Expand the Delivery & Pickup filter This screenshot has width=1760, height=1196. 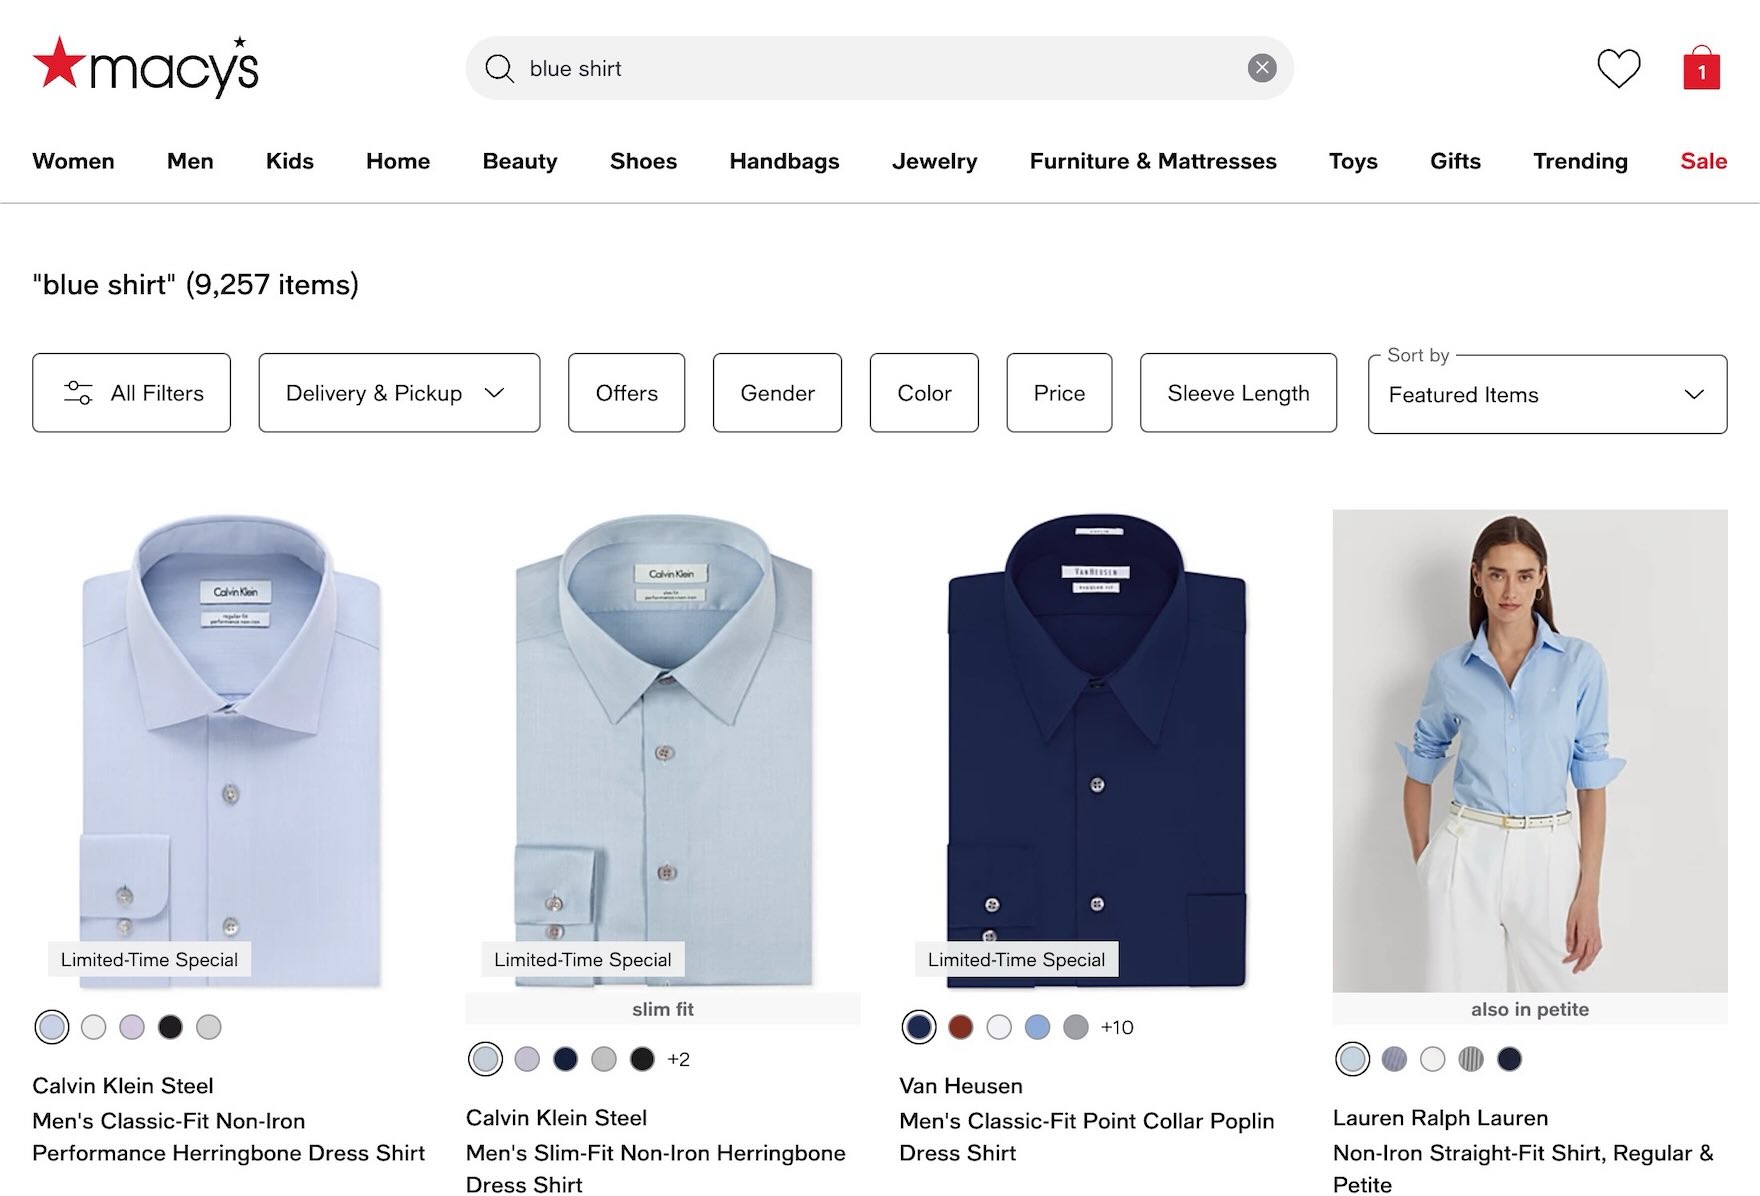coord(398,392)
